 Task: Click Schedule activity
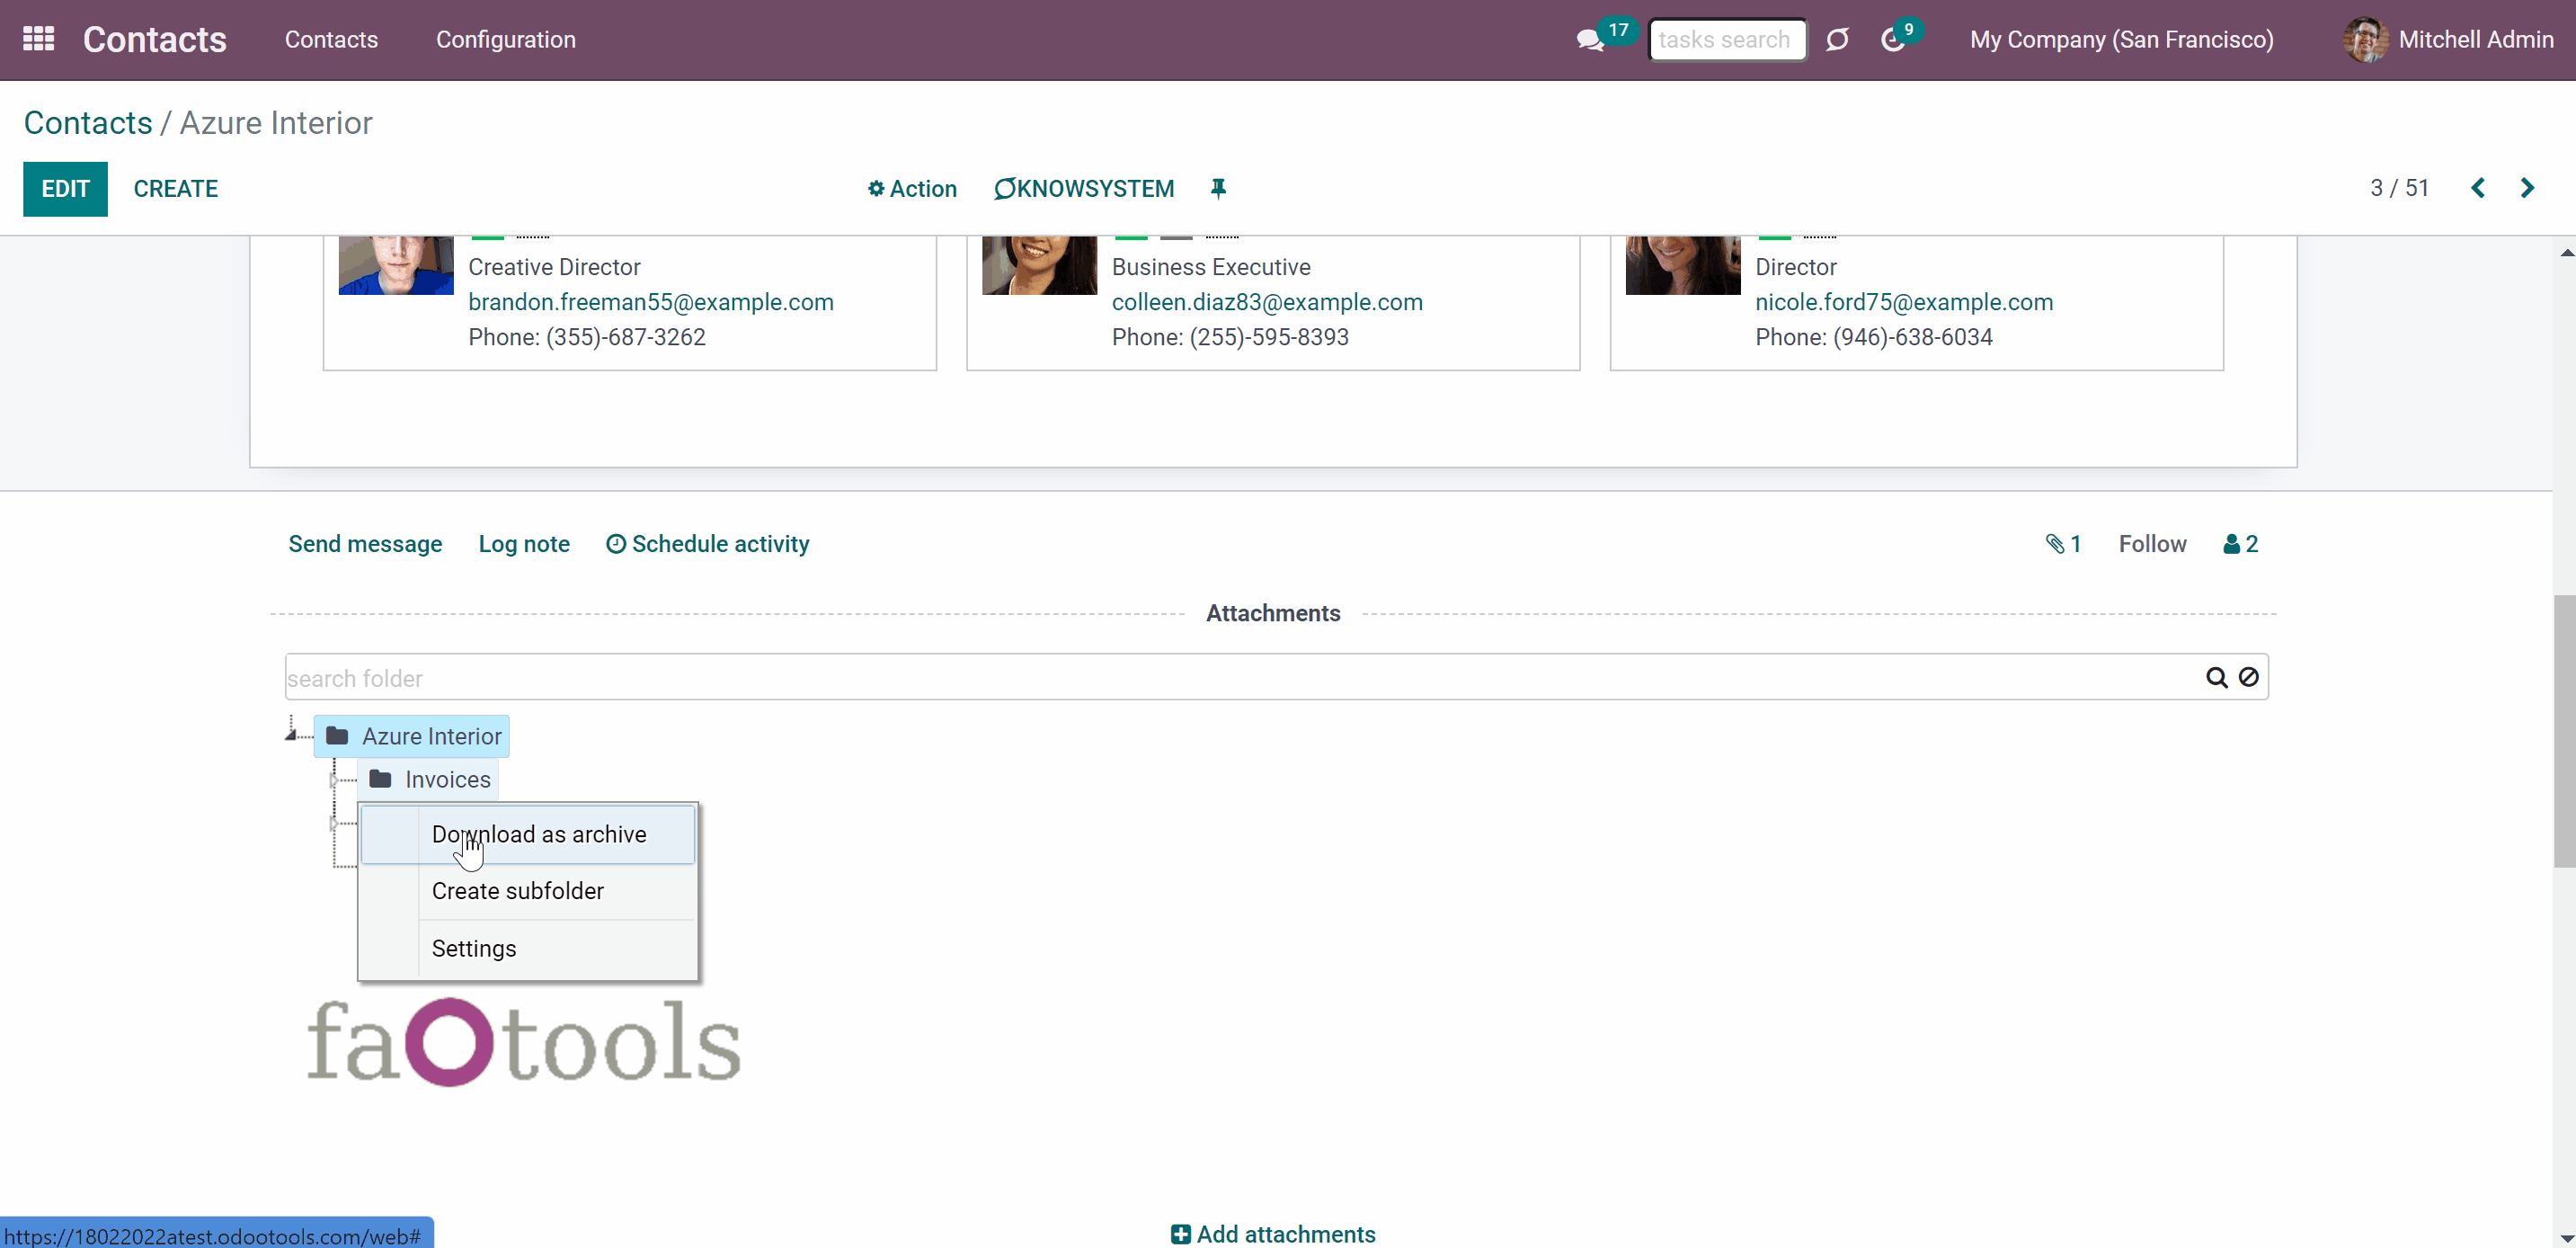pos(708,544)
